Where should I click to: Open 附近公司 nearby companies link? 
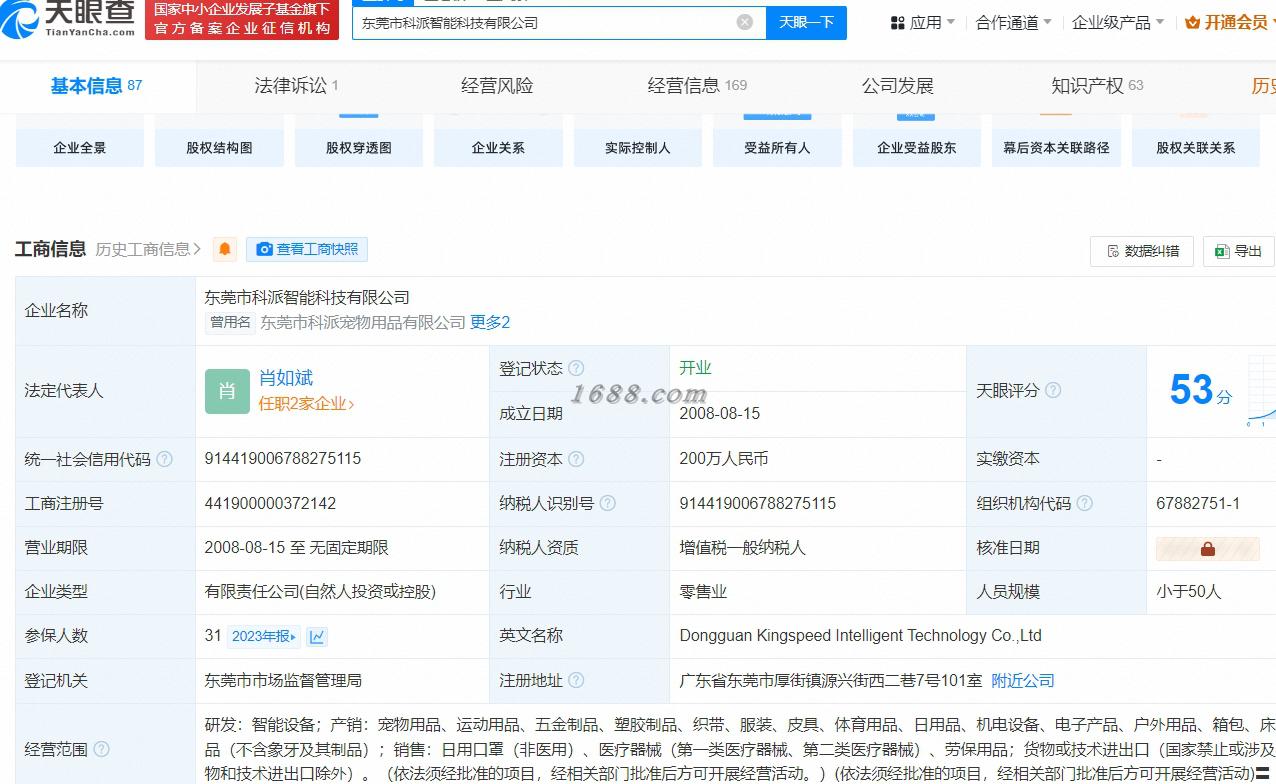click(1023, 680)
